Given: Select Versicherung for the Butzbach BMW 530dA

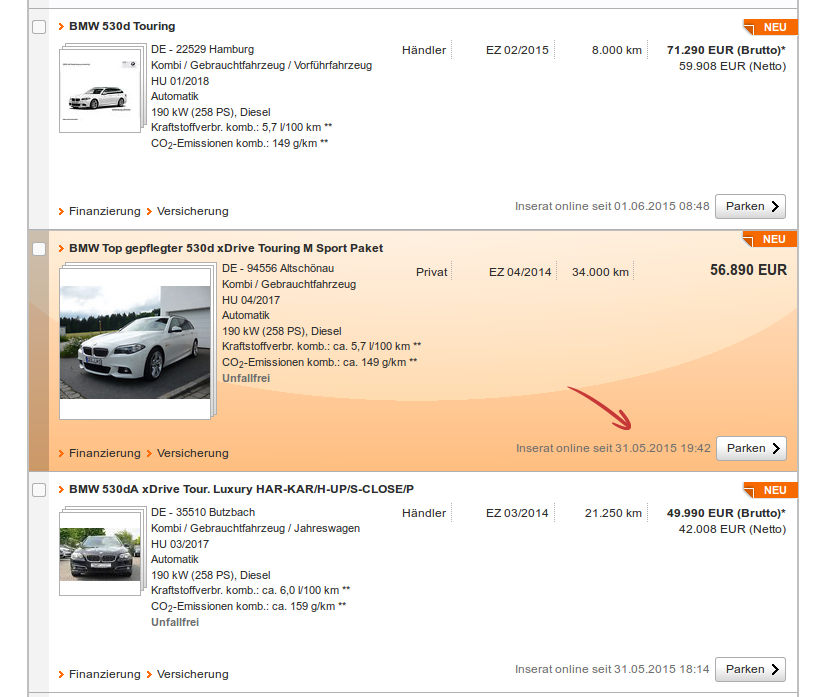Looking at the screenshot, I should click(x=192, y=674).
